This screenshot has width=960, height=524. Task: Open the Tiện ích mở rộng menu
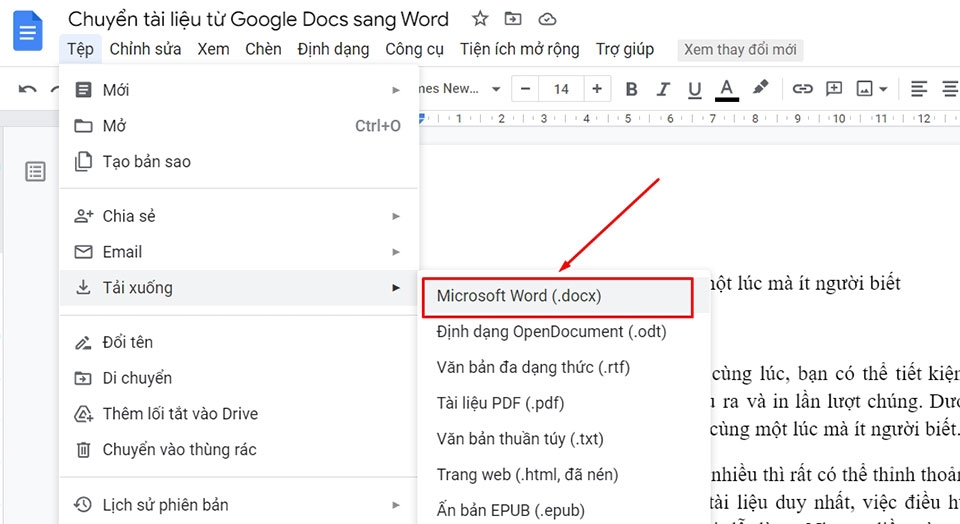tap(519, 49)
